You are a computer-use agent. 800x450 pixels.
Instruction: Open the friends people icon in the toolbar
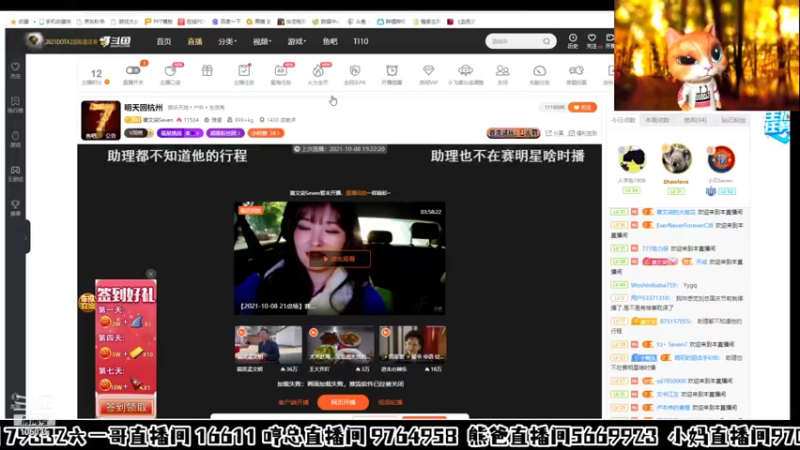(x=503, y=74)
